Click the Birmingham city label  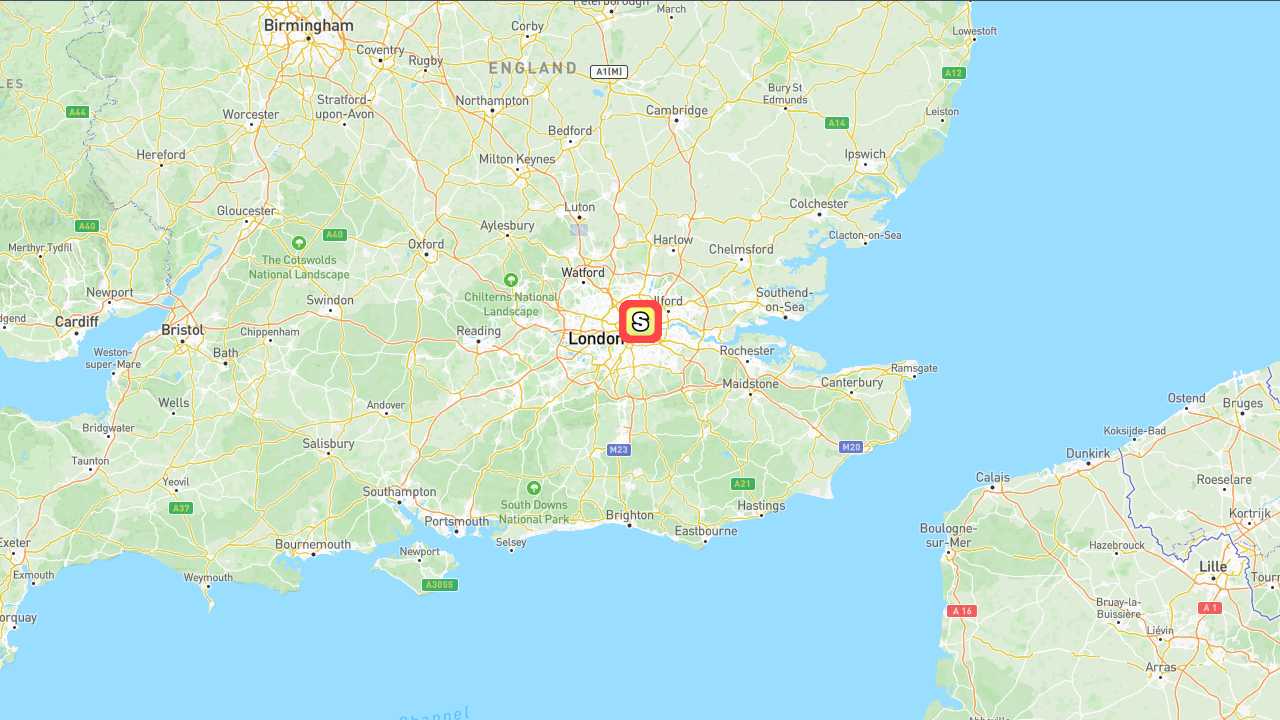click(308, 25)
